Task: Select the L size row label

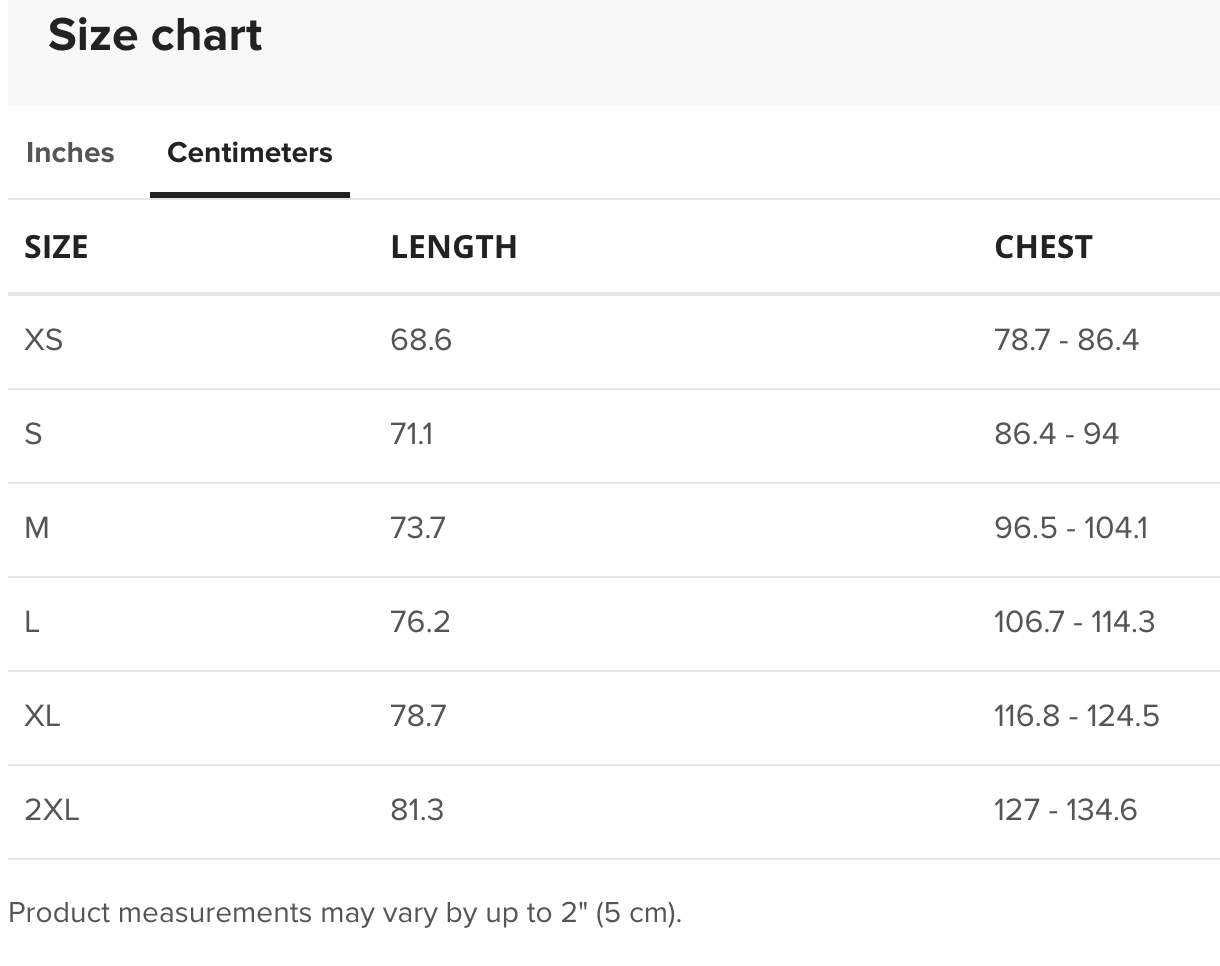Action: click(32, 622)
